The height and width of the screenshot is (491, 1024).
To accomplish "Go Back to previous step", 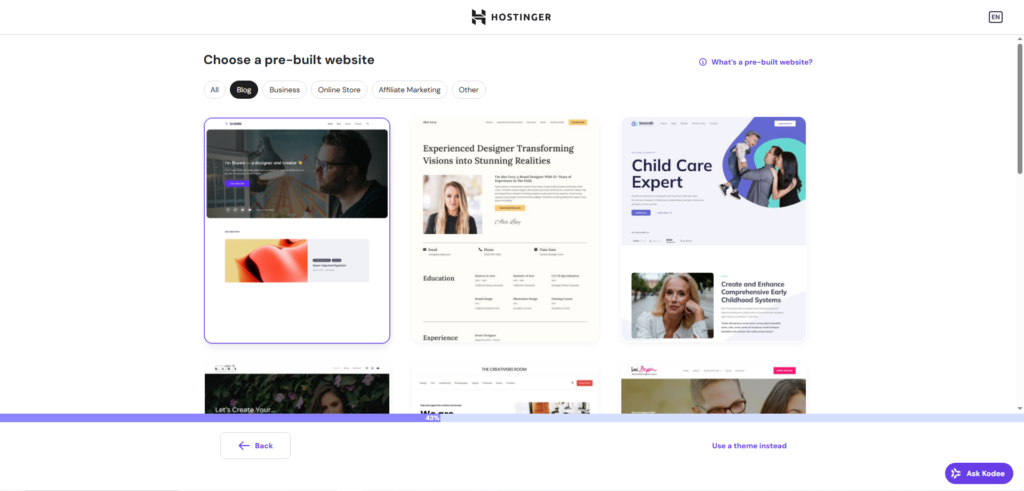I will pos(255,445).
